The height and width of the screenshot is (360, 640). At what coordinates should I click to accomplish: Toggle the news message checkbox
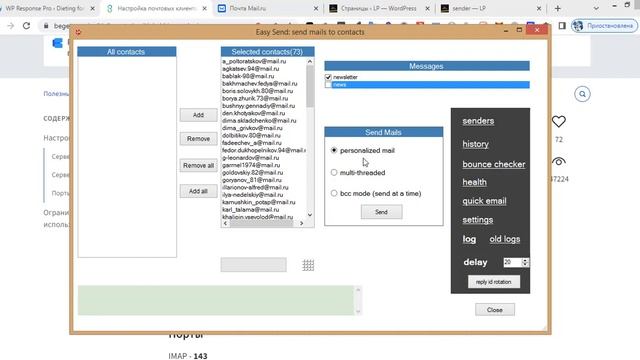pos(328,84)
